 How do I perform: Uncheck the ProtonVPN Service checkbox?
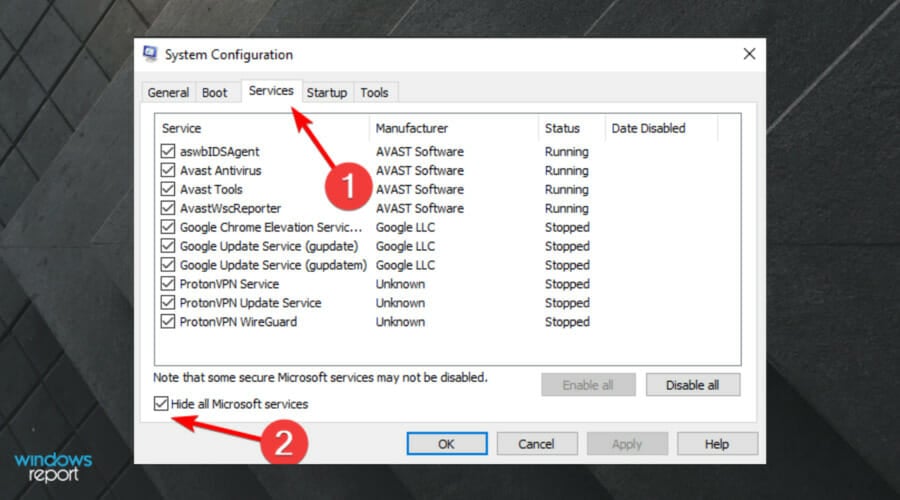tap(168, 284)
